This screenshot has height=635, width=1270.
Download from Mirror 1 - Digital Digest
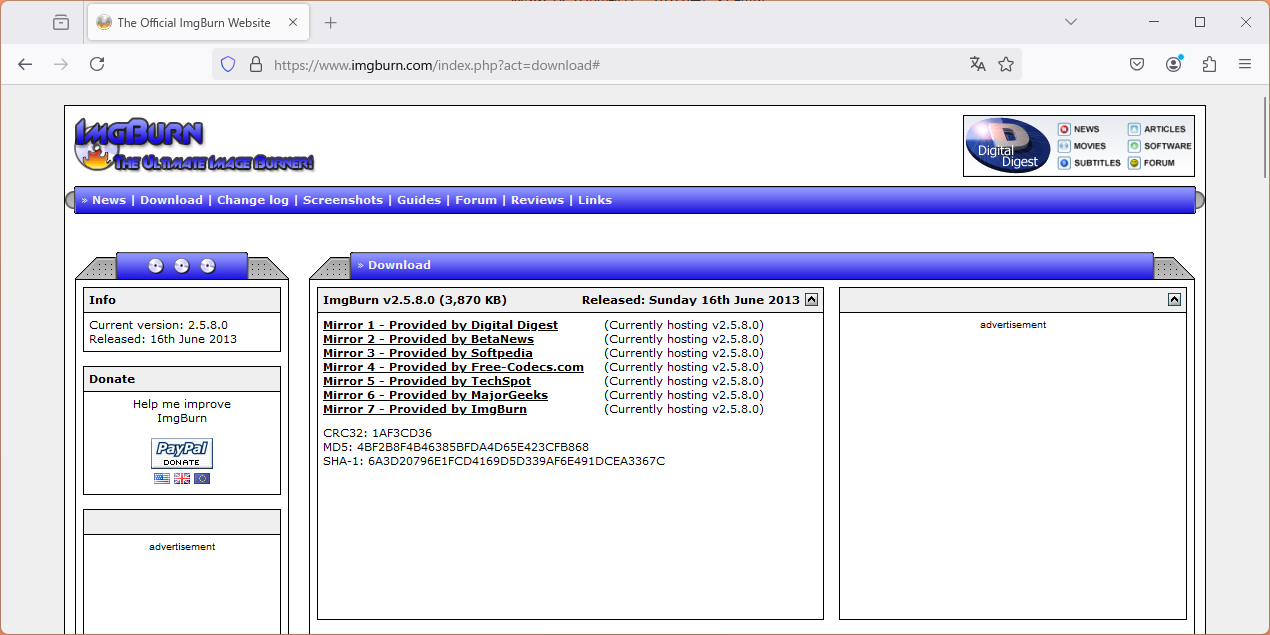(x=440, y=325)
